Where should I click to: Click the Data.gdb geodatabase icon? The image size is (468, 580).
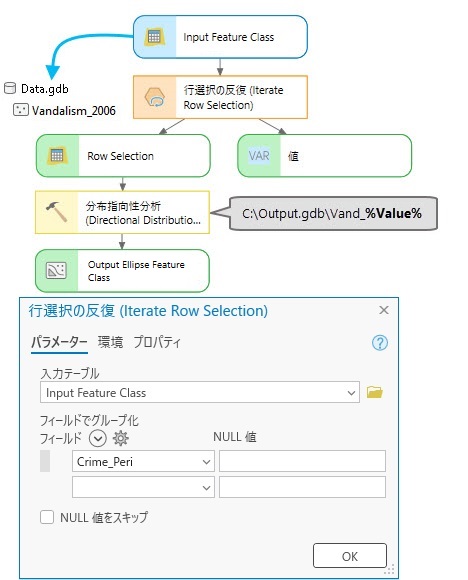10,88
